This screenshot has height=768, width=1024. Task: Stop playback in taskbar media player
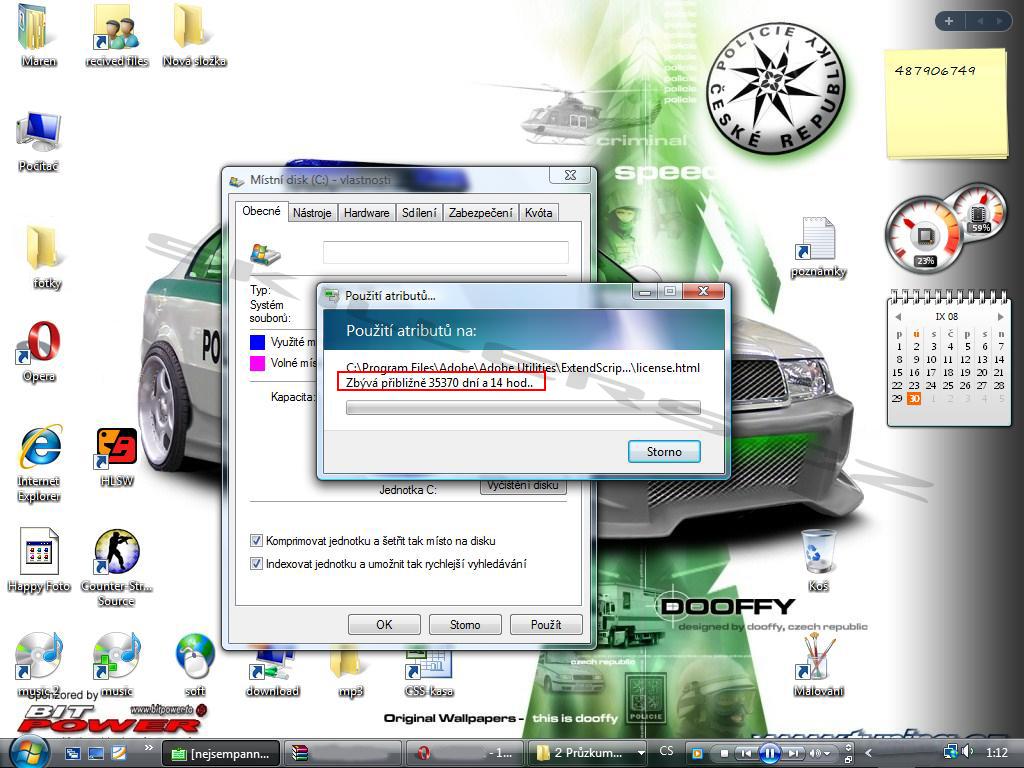pyautogui.click(x=724, y=753)
